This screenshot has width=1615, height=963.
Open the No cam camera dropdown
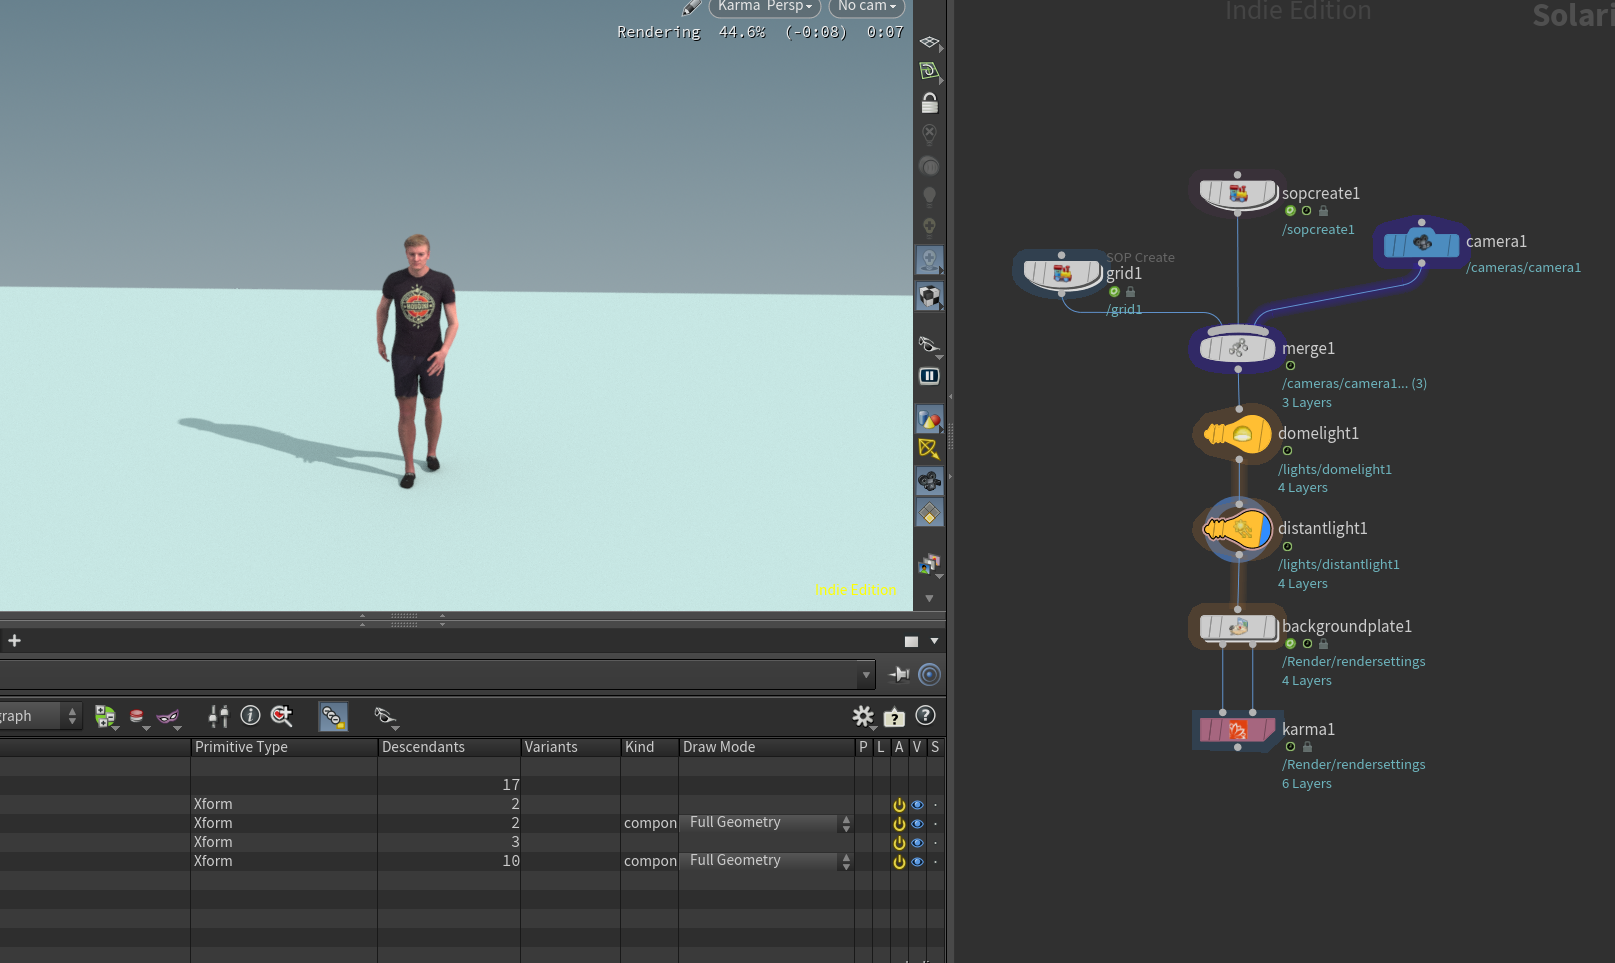point(867,7)
